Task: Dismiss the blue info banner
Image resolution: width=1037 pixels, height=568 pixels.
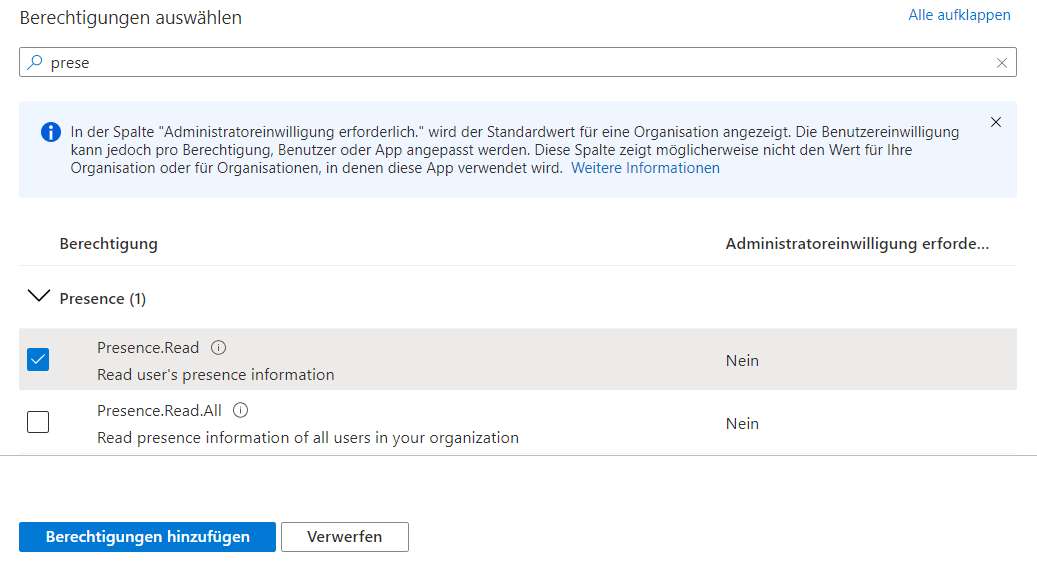Action: click(995, 122)
